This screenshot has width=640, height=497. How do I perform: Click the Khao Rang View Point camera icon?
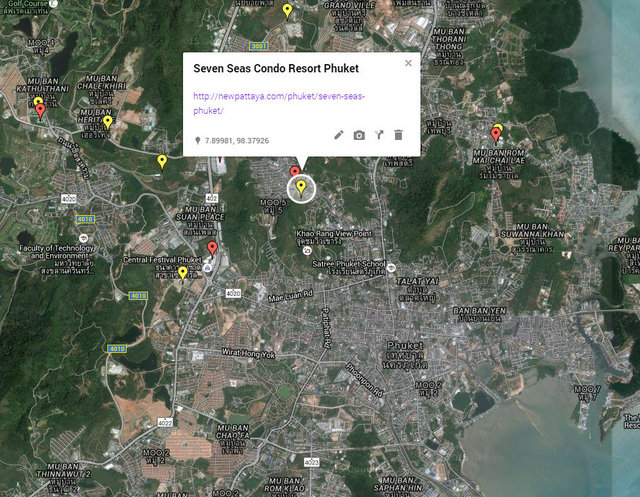pos(307,251)
